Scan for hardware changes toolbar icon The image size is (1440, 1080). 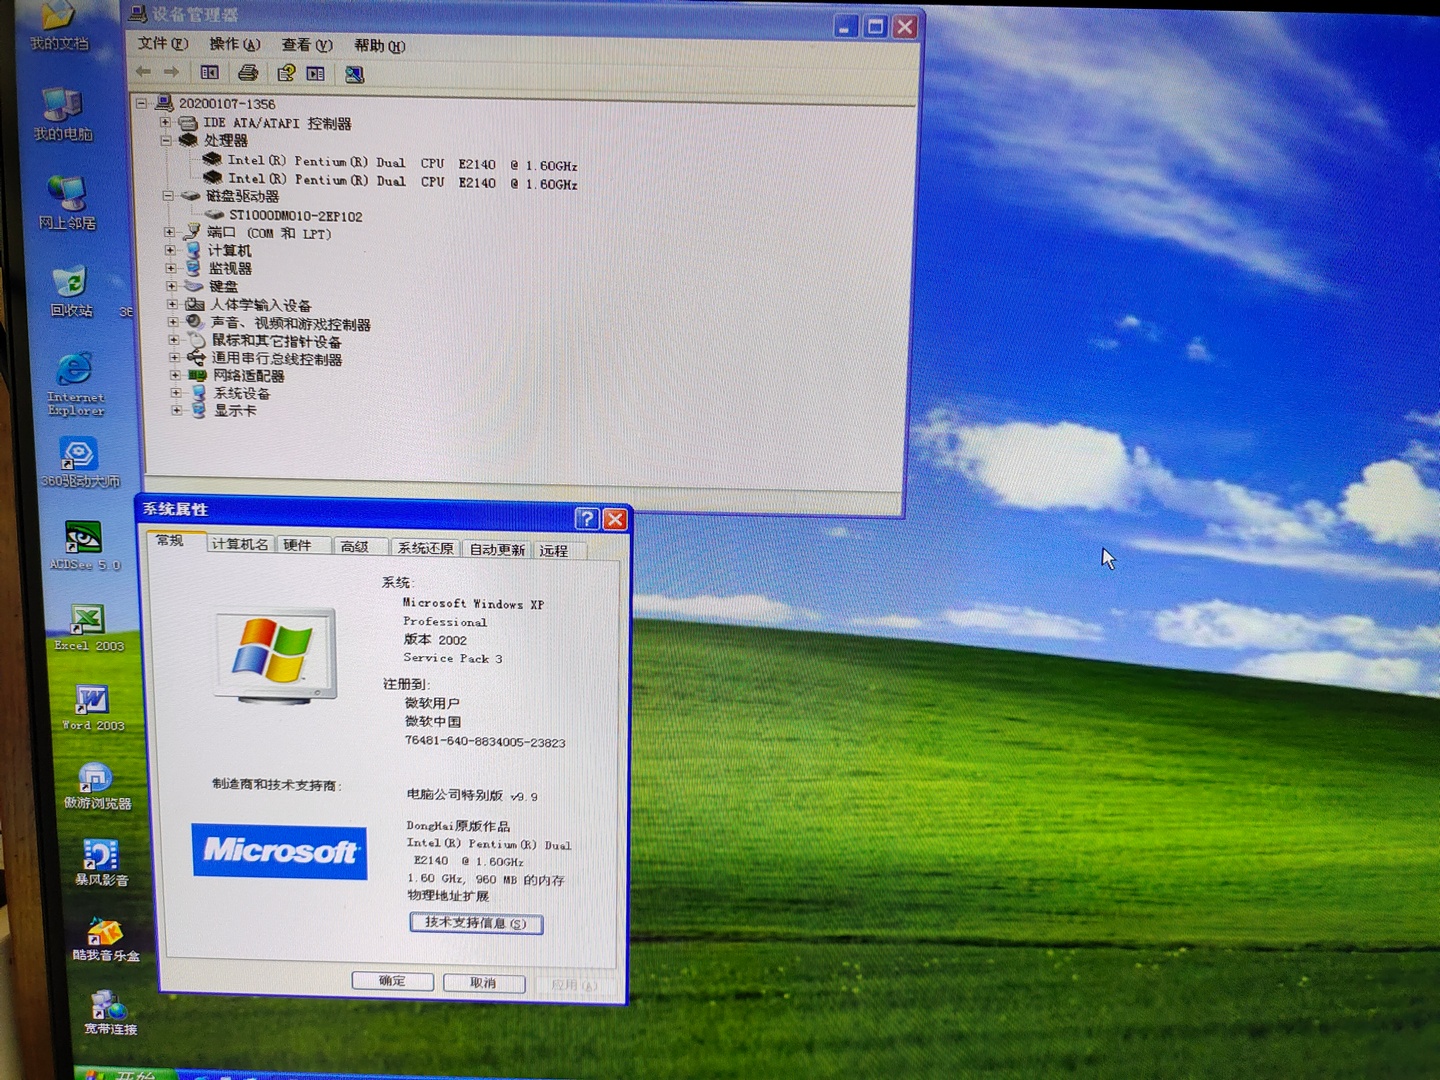[354, 74]
